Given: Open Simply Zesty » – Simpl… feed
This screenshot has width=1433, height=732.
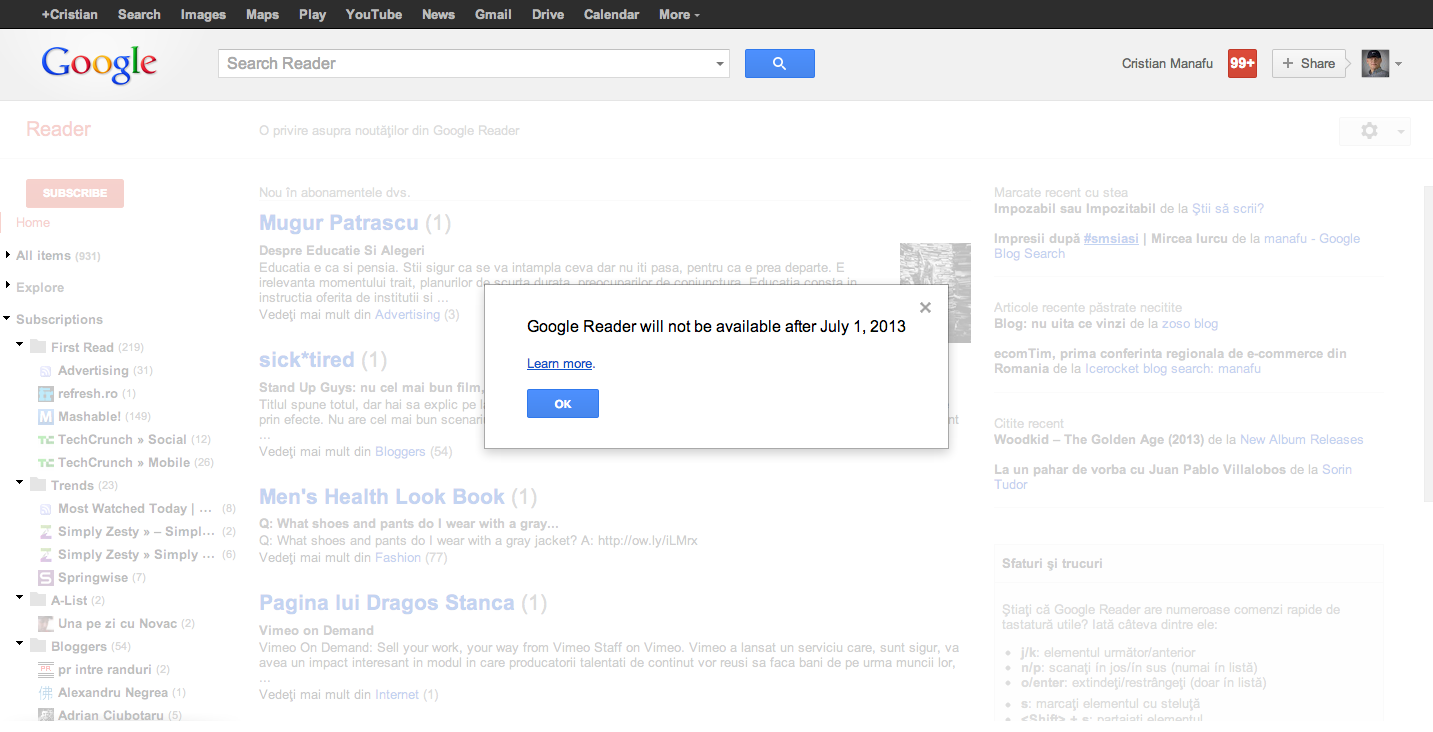Looking at the screenshot, I should coord(136,531).
